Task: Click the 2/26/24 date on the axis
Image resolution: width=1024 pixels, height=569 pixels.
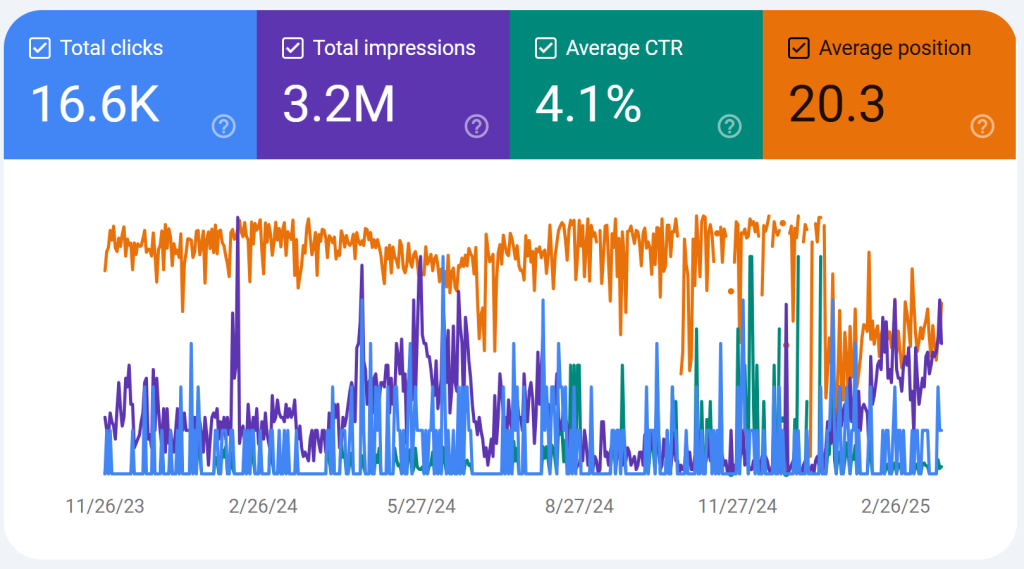Action: tap(263, 506)
